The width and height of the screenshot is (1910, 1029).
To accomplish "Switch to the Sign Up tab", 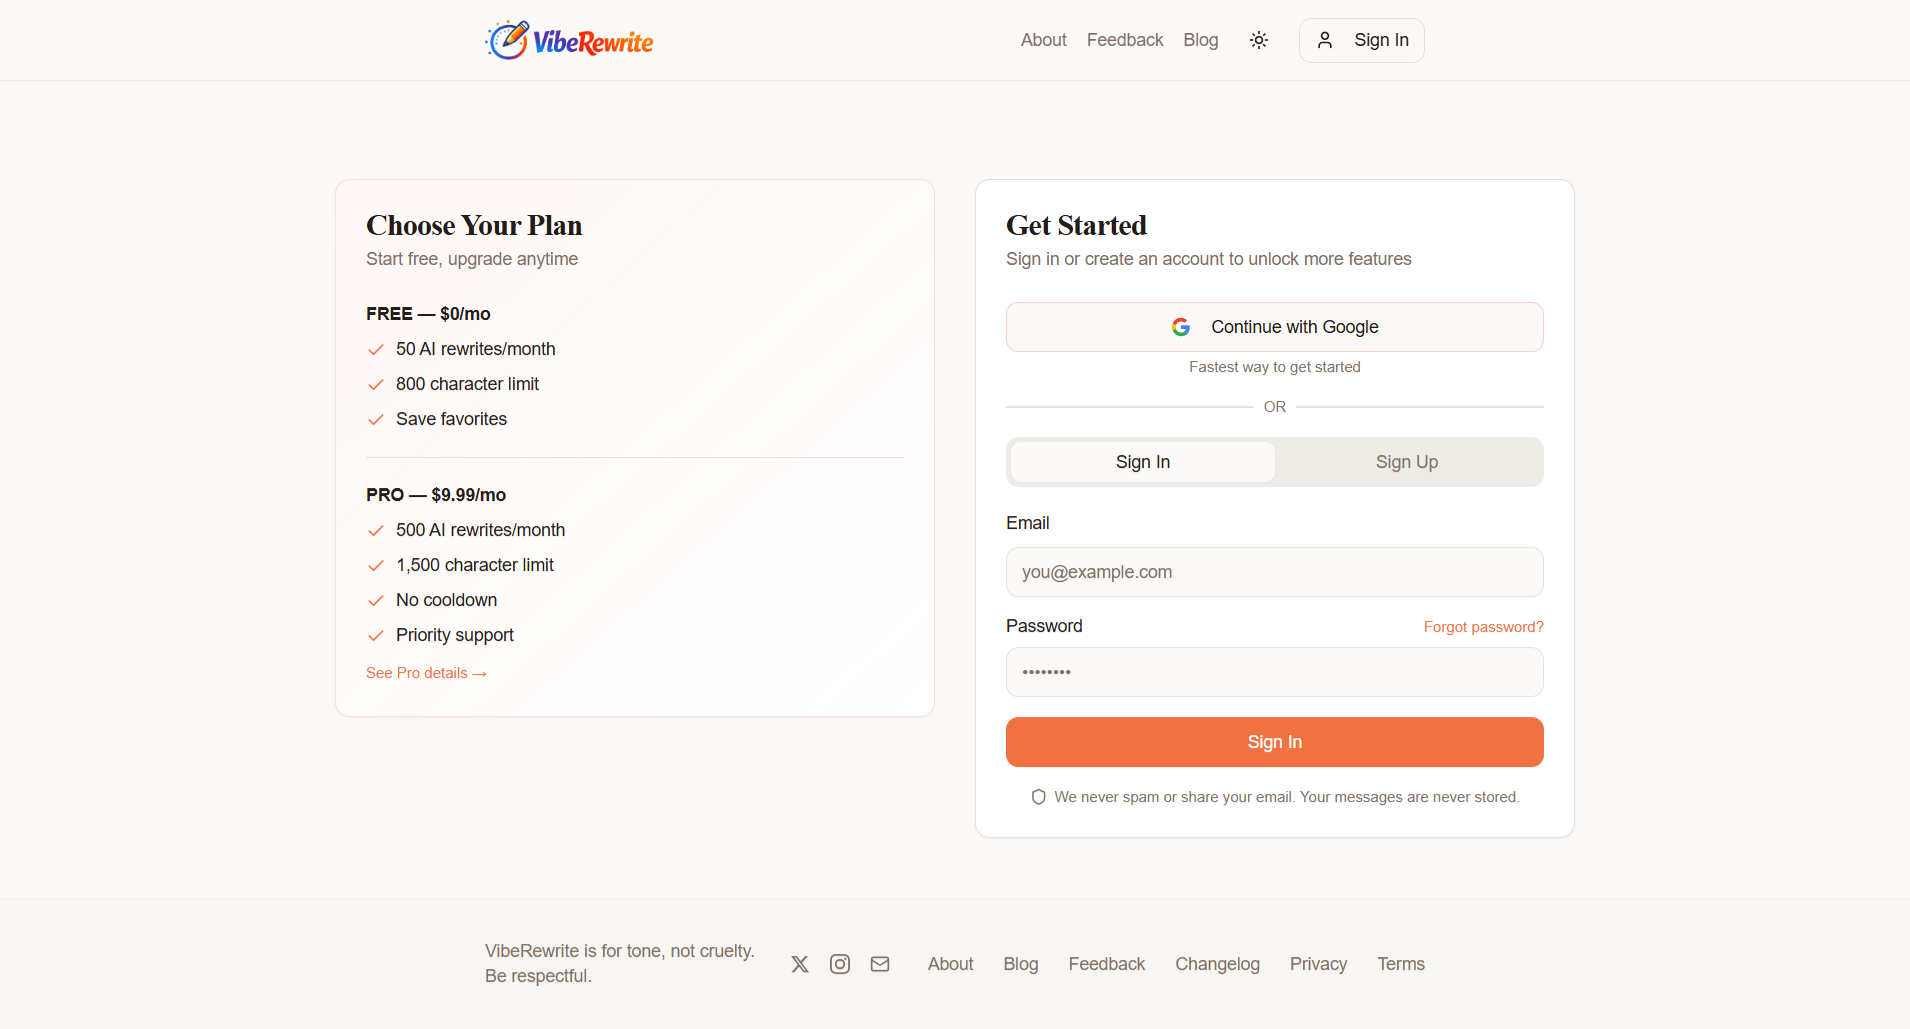I will click(x=1407, y=462).
